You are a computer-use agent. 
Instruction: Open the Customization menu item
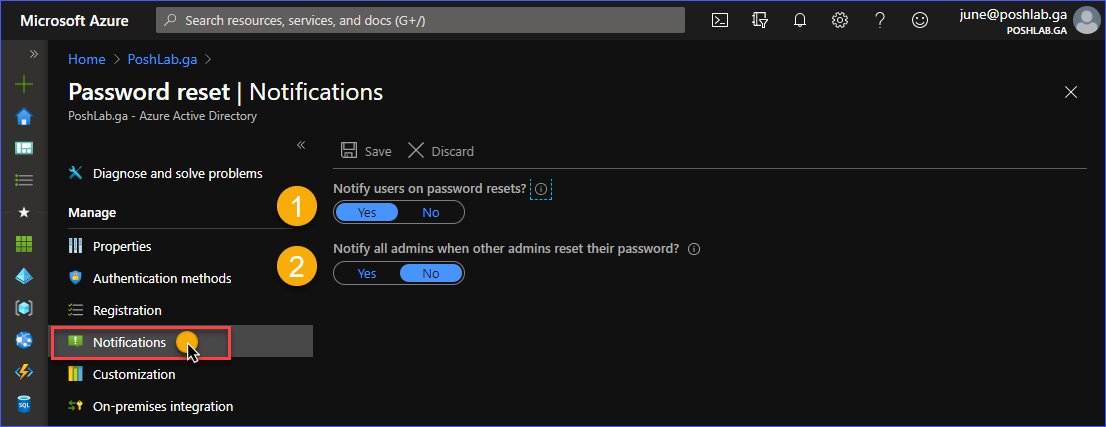[134, 374]
